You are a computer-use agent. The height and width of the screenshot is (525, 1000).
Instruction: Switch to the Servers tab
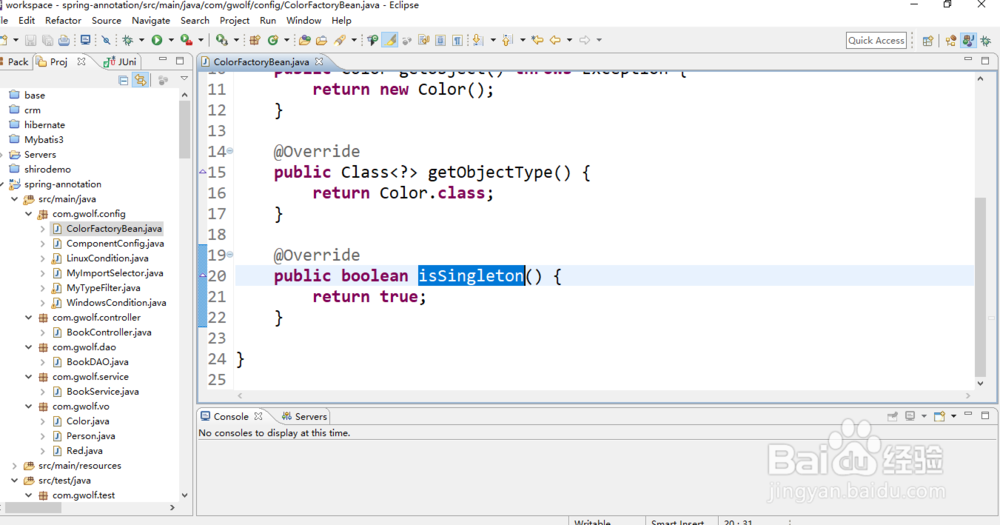pyautogui.click(x=304, y=417)
